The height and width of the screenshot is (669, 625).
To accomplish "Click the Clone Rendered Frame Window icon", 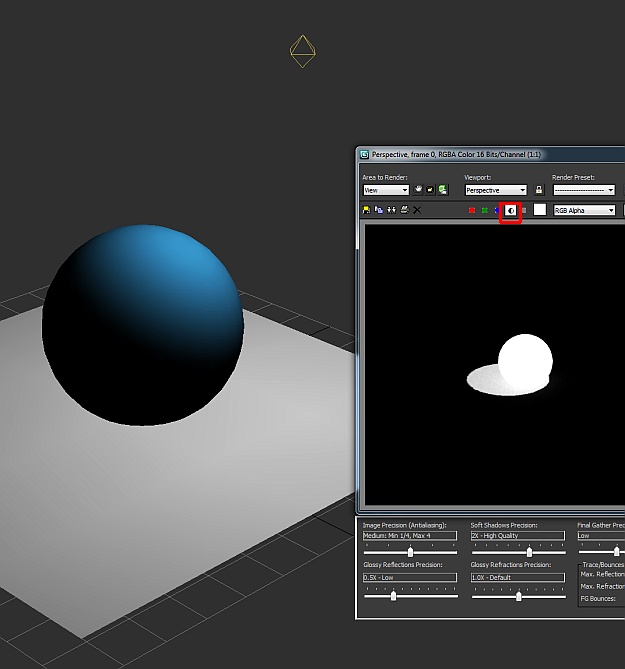I will [391, 210].
